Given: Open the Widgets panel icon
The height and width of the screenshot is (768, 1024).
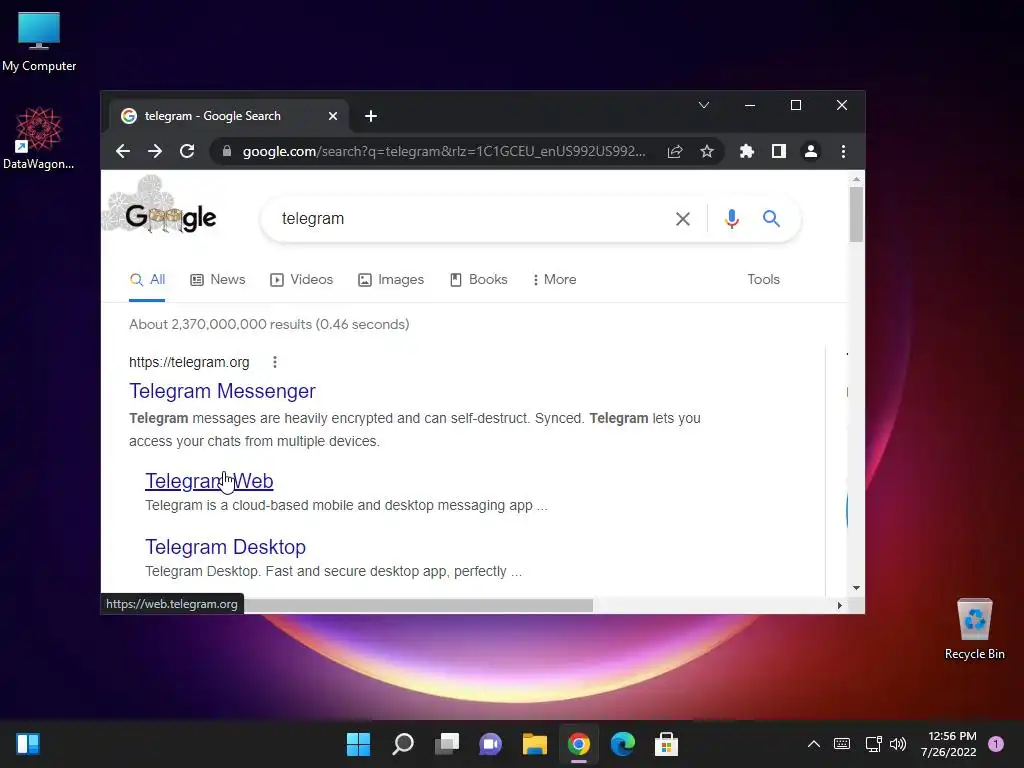Looking at the screenshot, I should [28, 744].
